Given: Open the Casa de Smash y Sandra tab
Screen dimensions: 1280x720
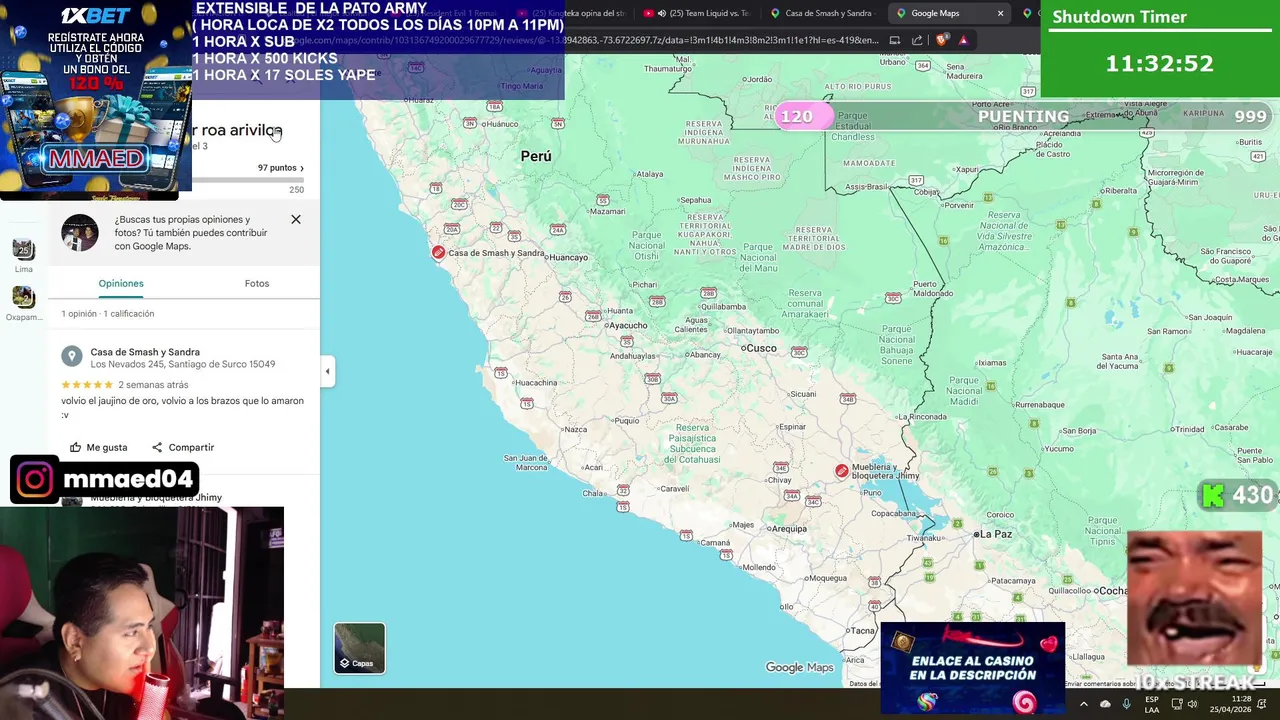Looking at the screenshot, I should coord(828,13).
